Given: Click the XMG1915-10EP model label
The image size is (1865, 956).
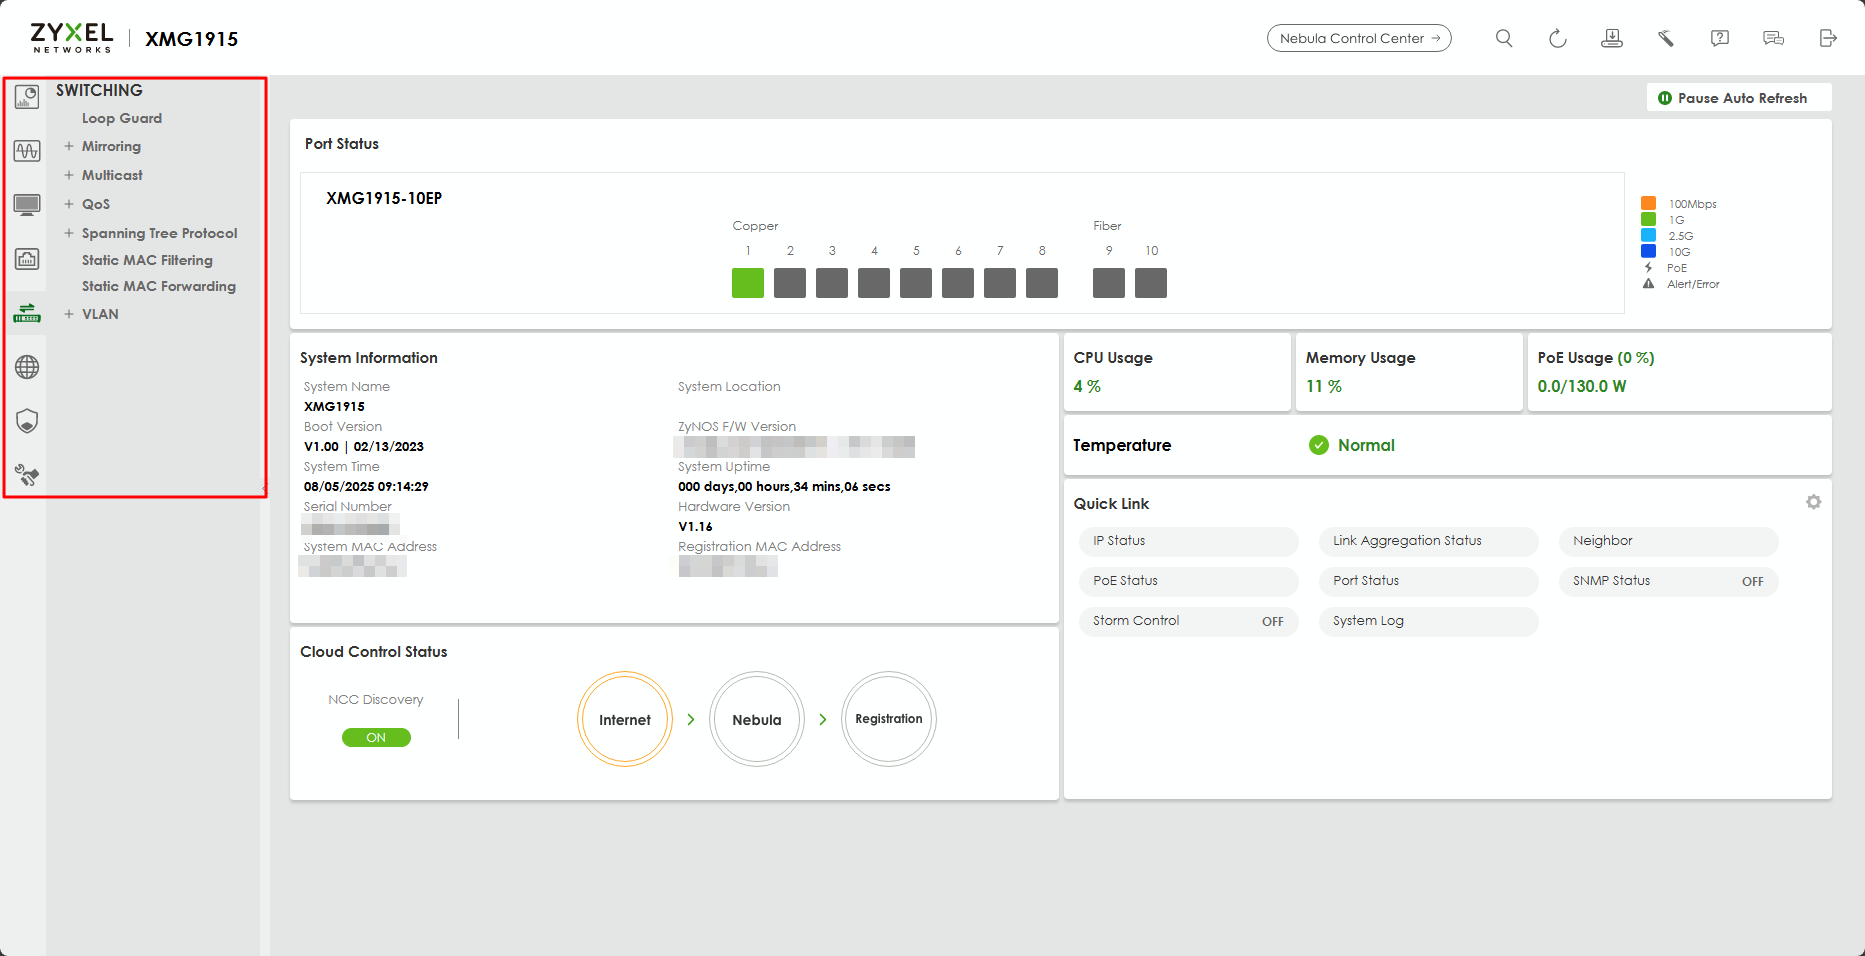Looking at the screenshot, I should click(384, 198).
